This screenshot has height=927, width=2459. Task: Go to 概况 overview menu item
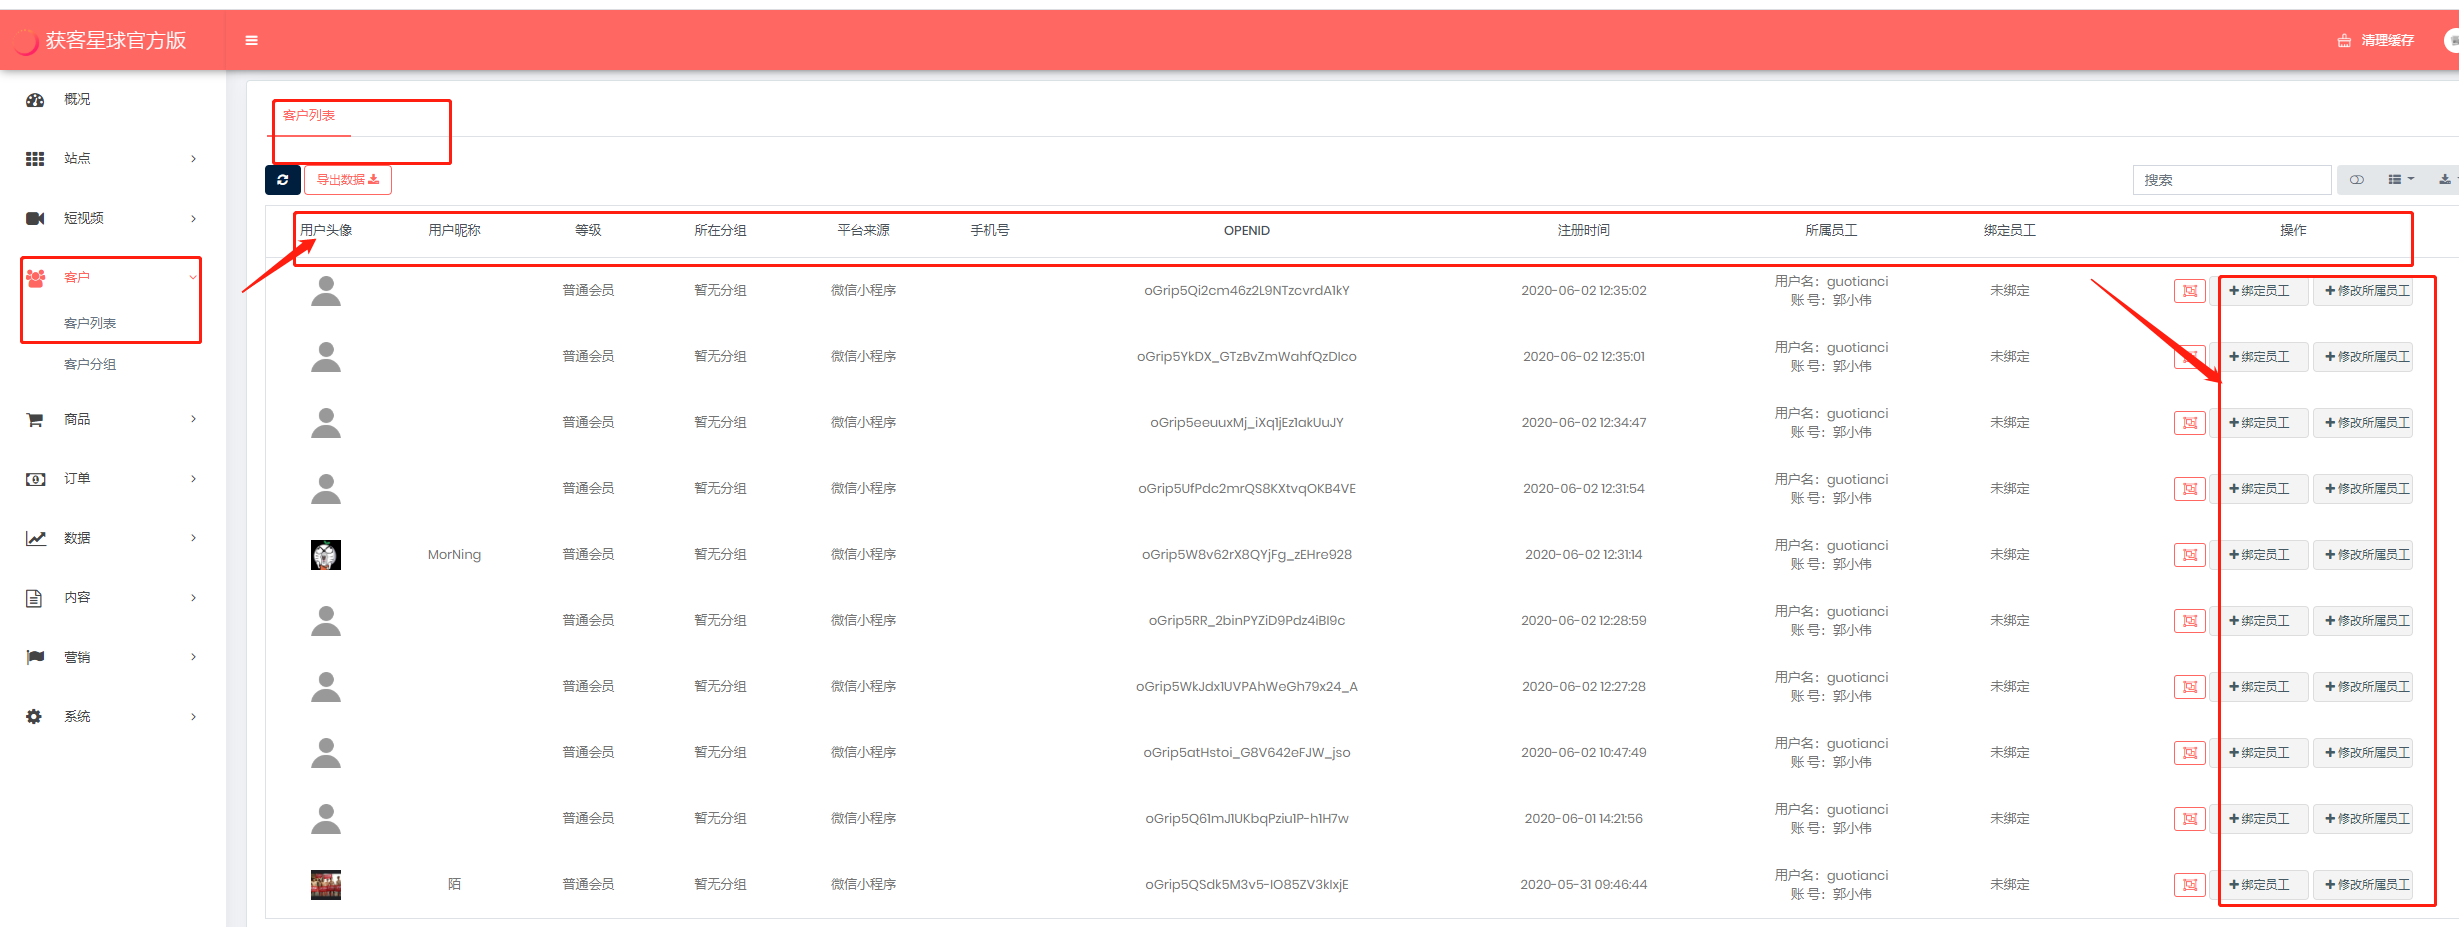(77, 100)
